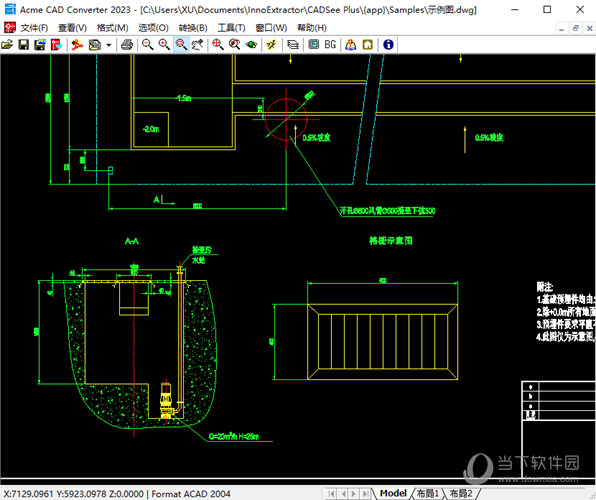The image size is (596, 500).
Task: Click the Pan hand tool icon
Action: (x=198, y=45)
